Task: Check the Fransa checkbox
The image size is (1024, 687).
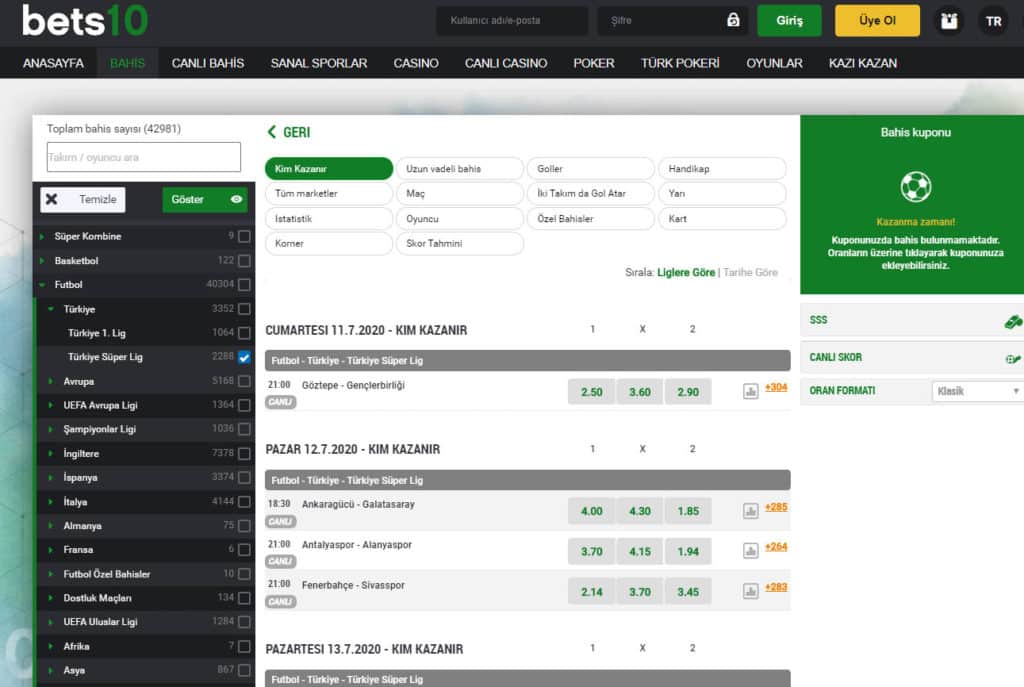Action: tap(244, 550)
